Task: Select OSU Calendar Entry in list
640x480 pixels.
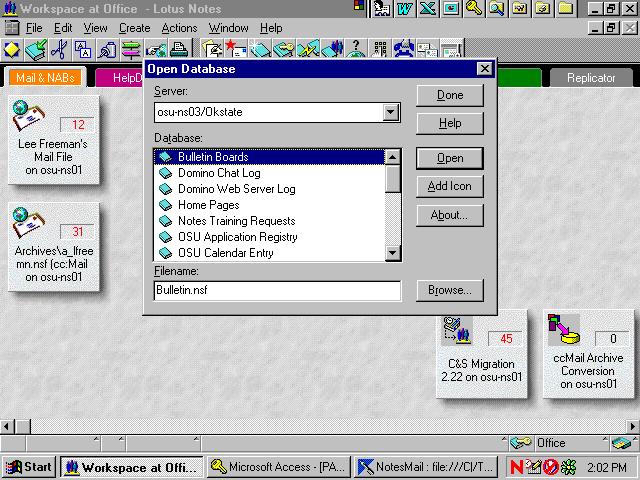Action: pyautogui.click(x=269, y=253)
